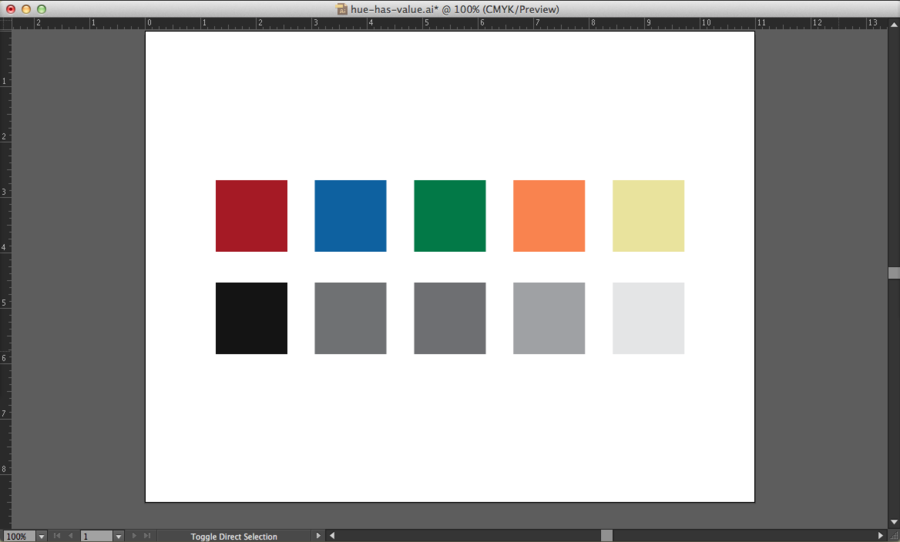Image resolution: width=900 pixels, height=542 pixels.
Task: Click the artboard number input field
Action: point(96,536)
